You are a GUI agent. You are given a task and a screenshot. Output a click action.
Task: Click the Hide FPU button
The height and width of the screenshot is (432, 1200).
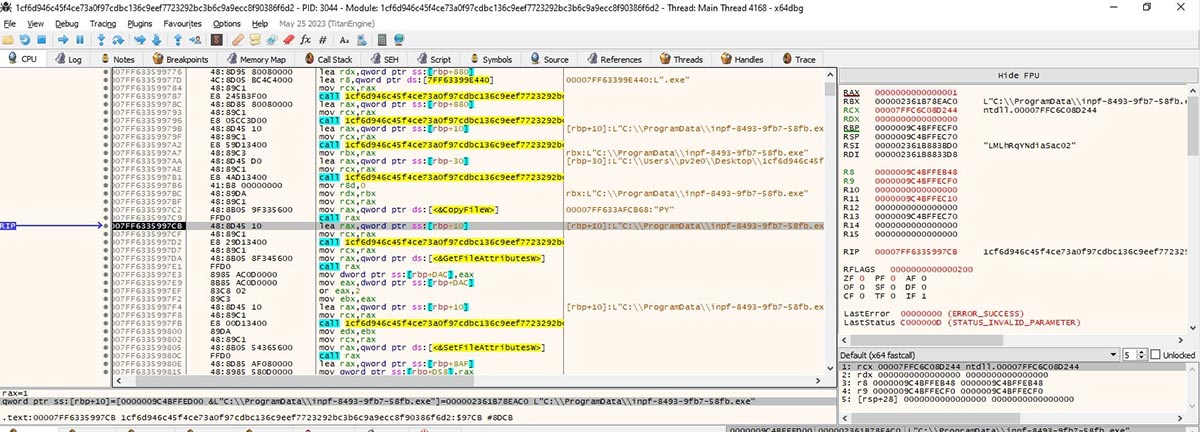1017,76
